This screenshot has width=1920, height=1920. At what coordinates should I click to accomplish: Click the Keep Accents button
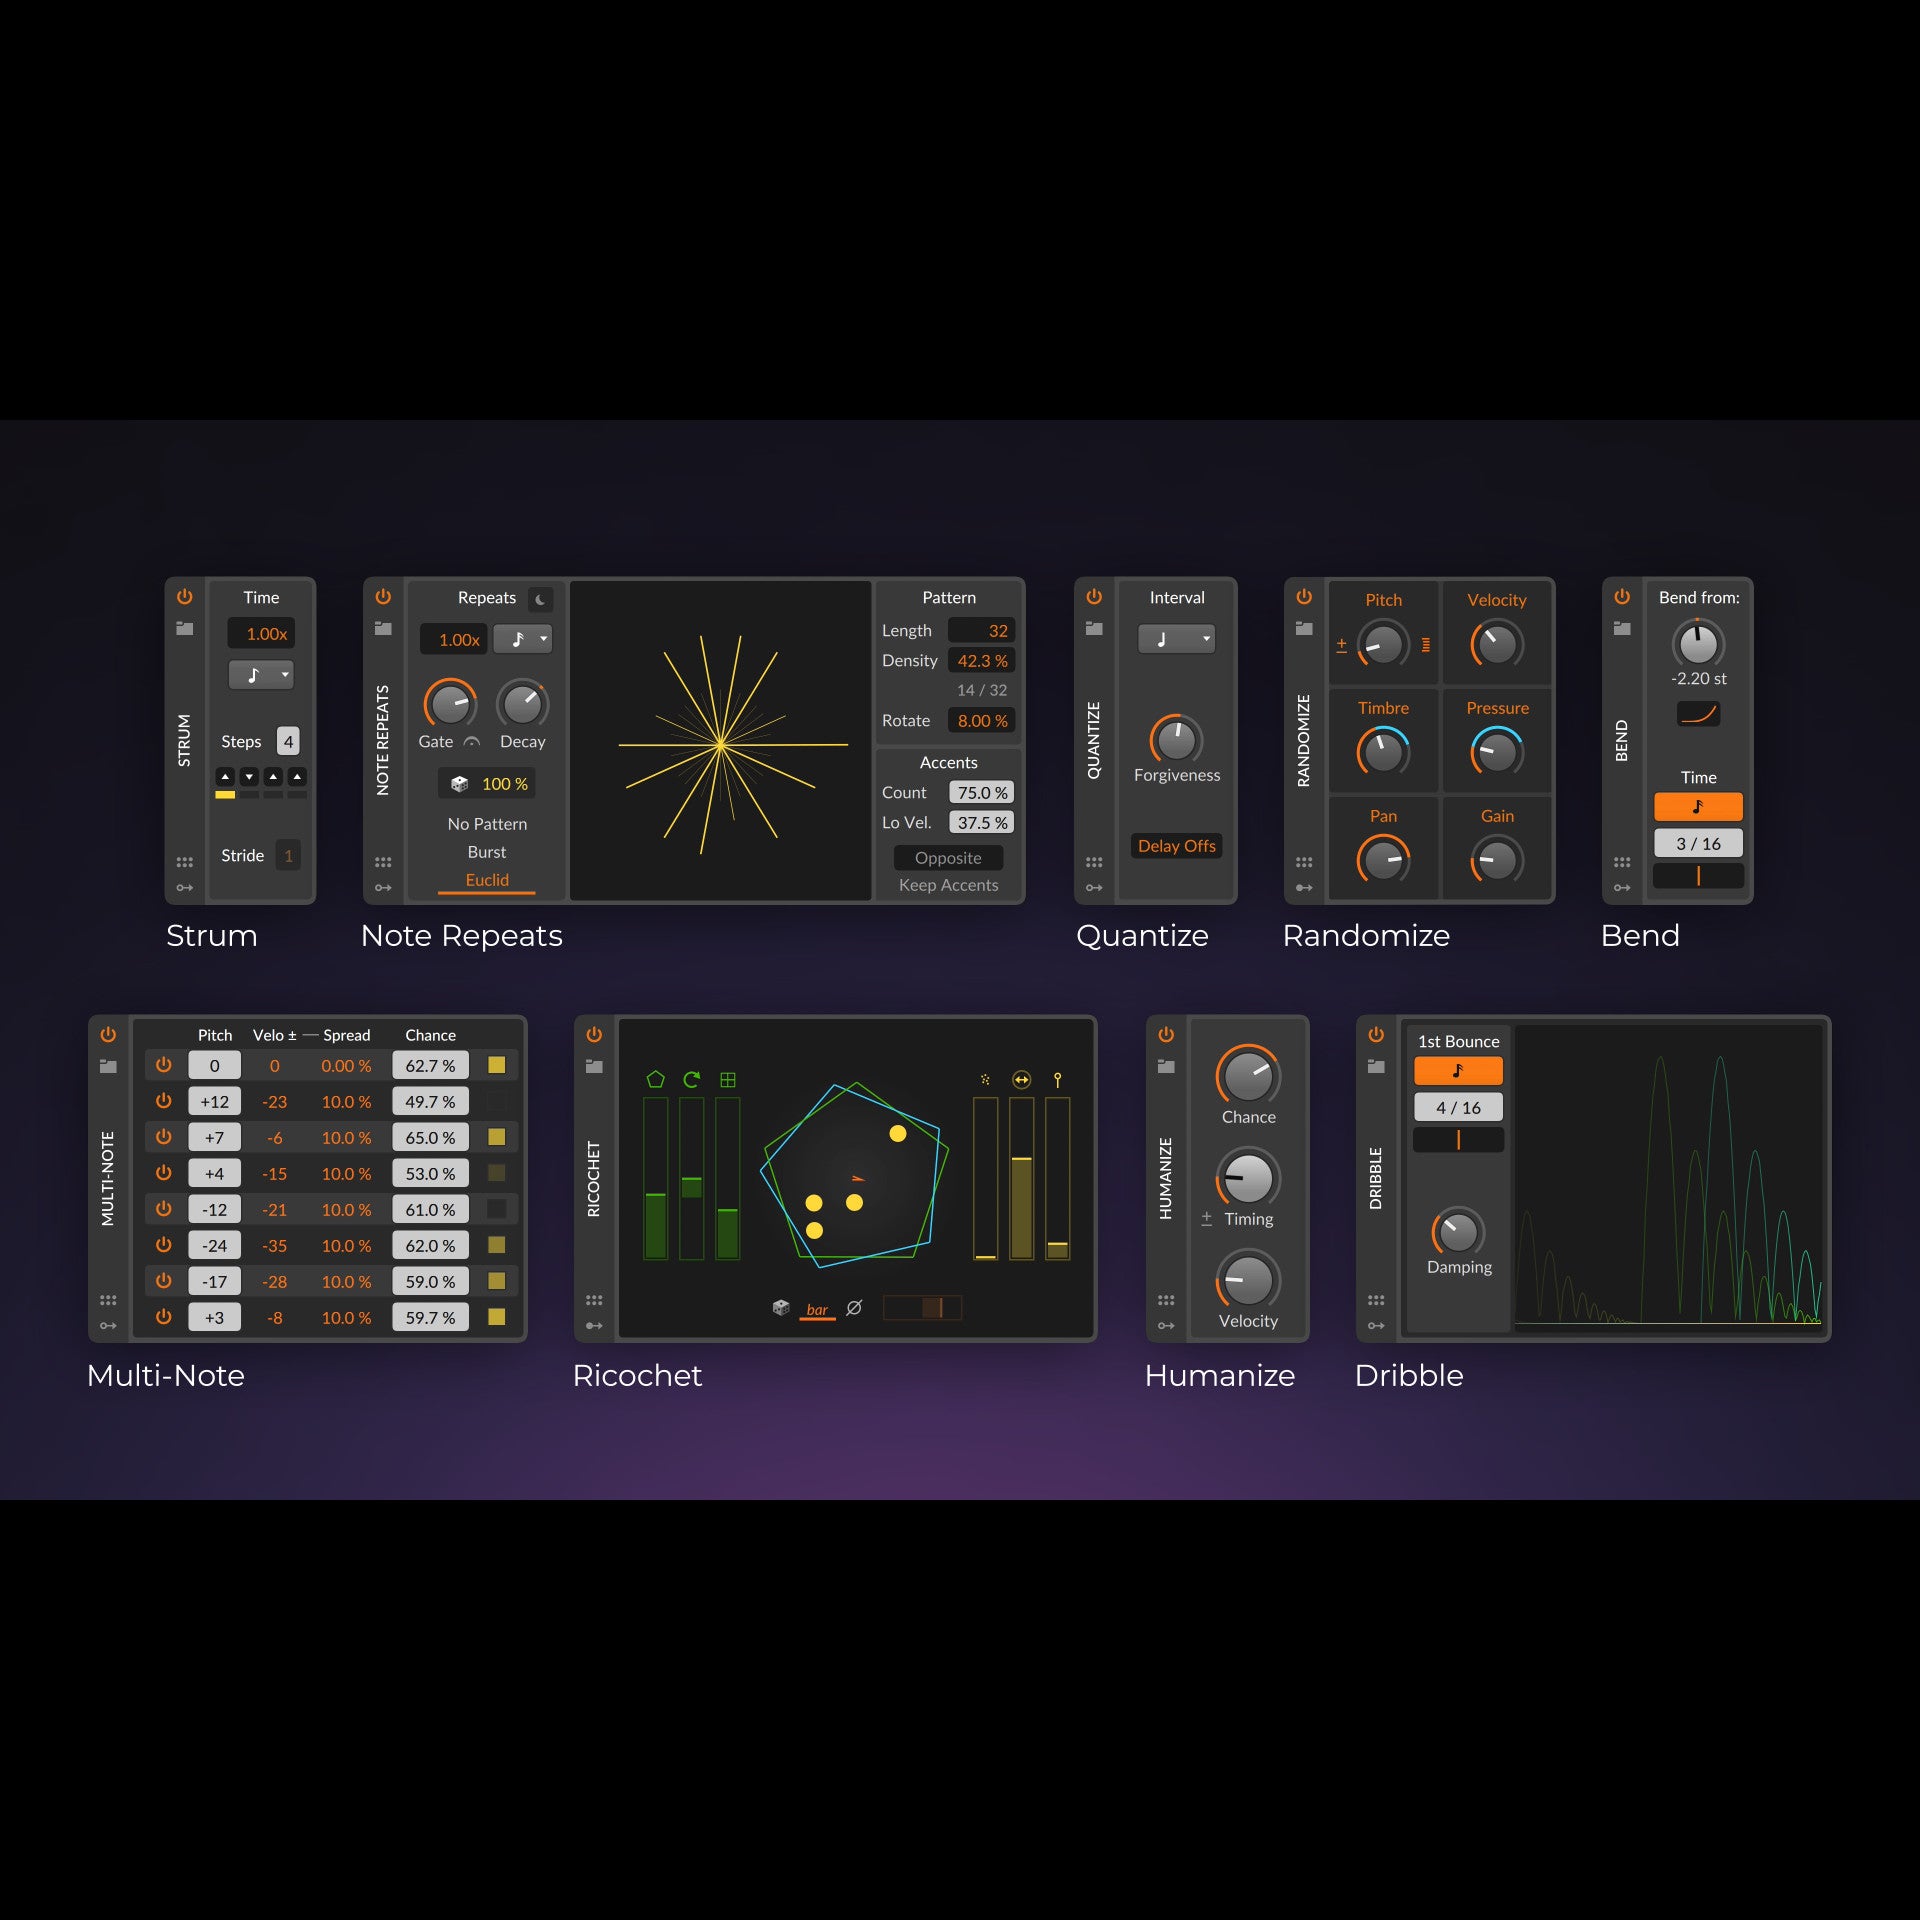(948, 885)
